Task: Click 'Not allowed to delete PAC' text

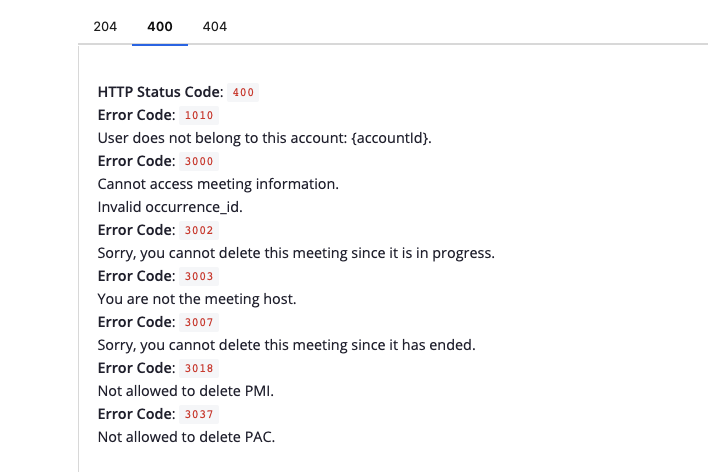Action: [186, 437]
